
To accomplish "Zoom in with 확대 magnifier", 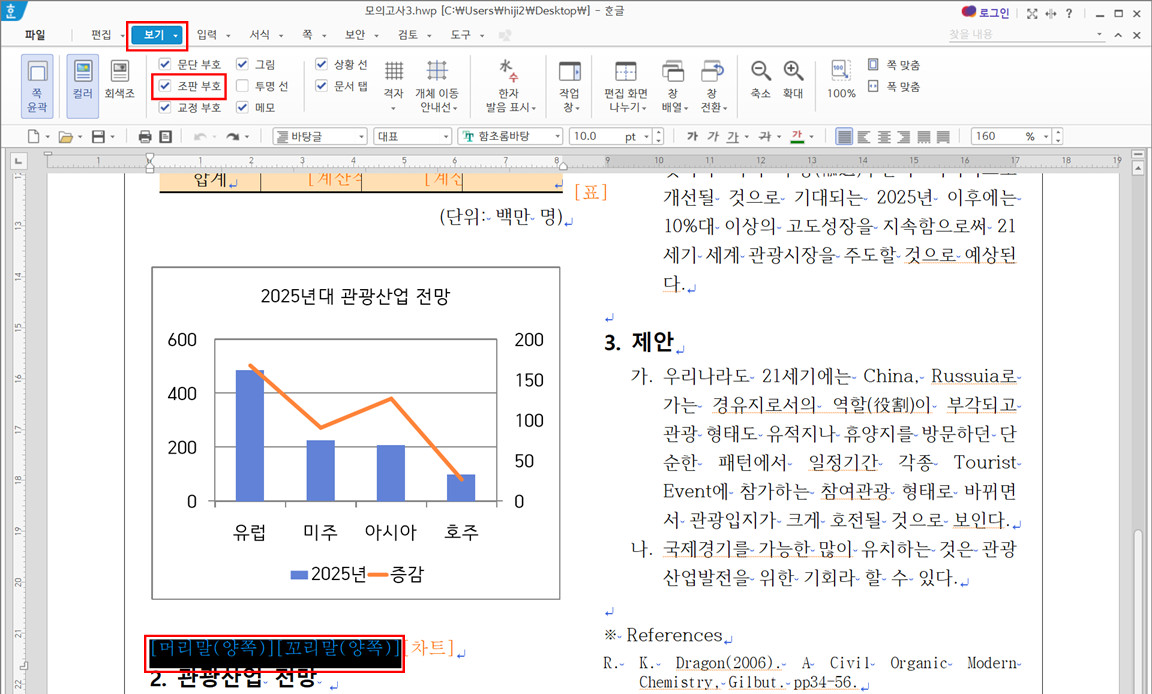I will tap(793, 79).
